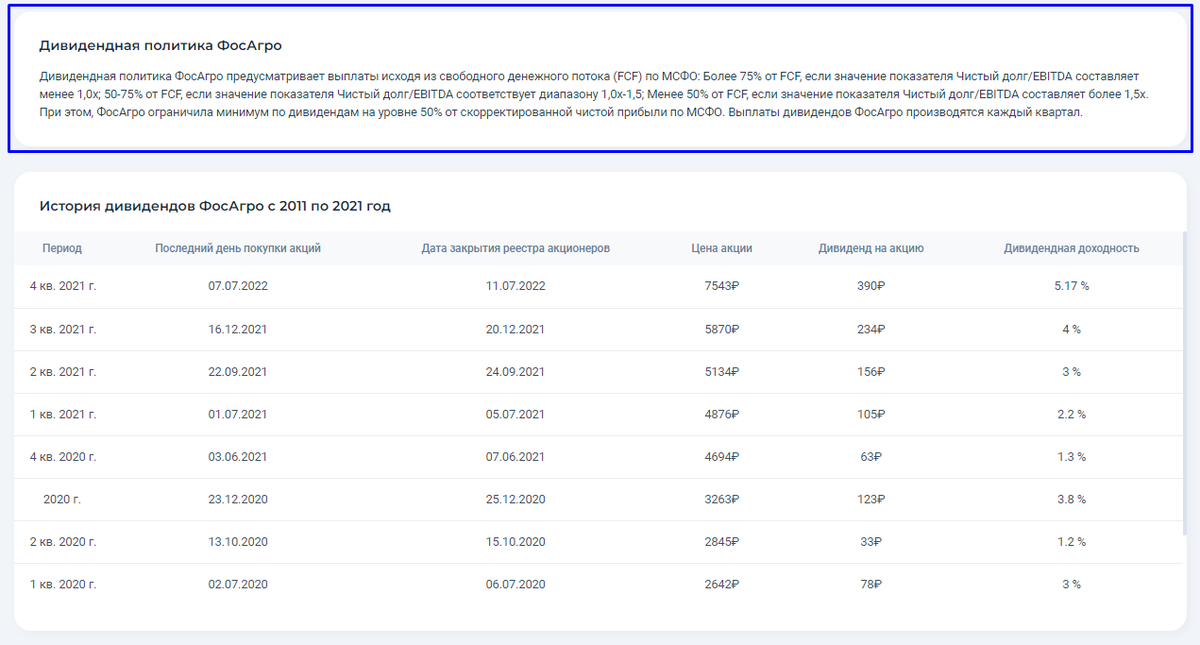Select the '4 кв. 2021 г.' period cell
The image size is (1200, 645).
[x=63, y=286]
